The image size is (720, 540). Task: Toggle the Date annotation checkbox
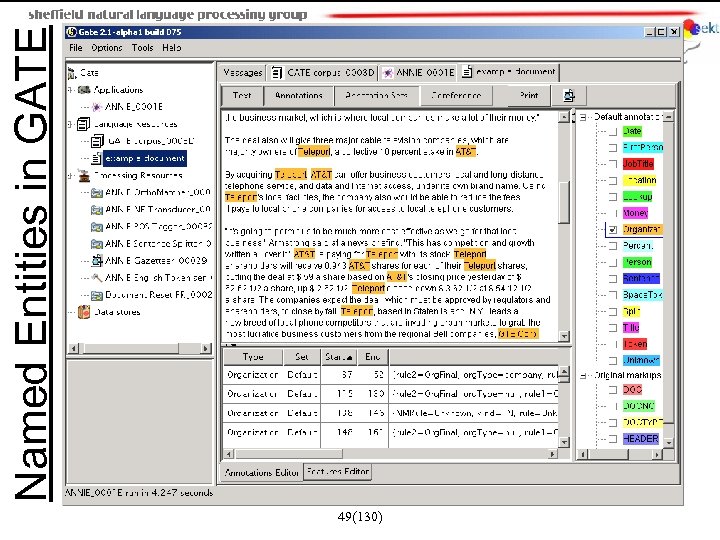pos(613,132)
